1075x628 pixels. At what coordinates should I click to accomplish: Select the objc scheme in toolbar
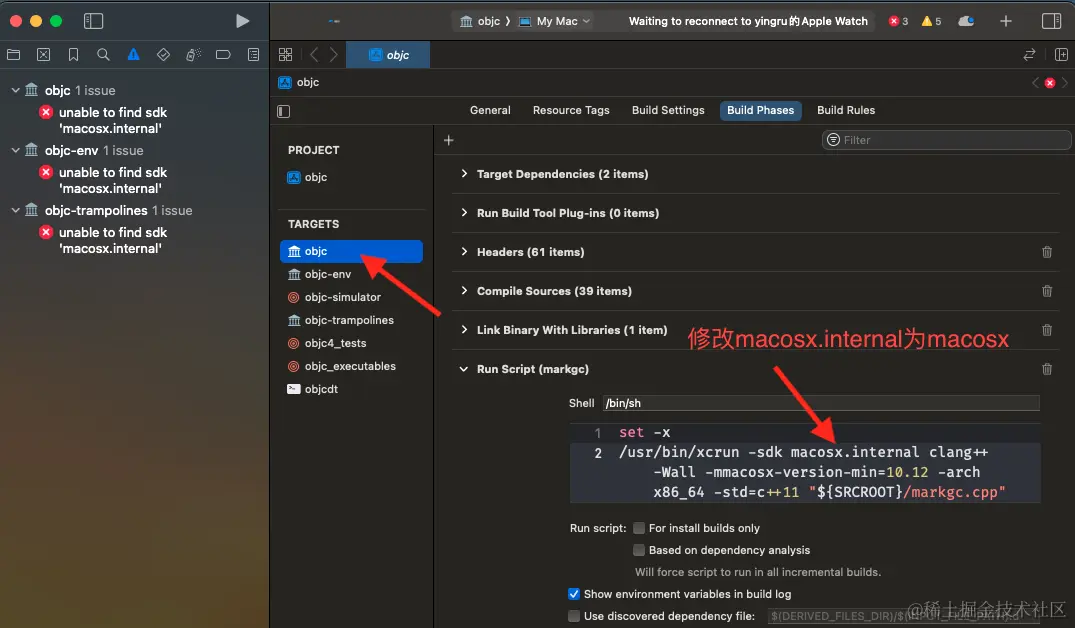click(480, 21)
